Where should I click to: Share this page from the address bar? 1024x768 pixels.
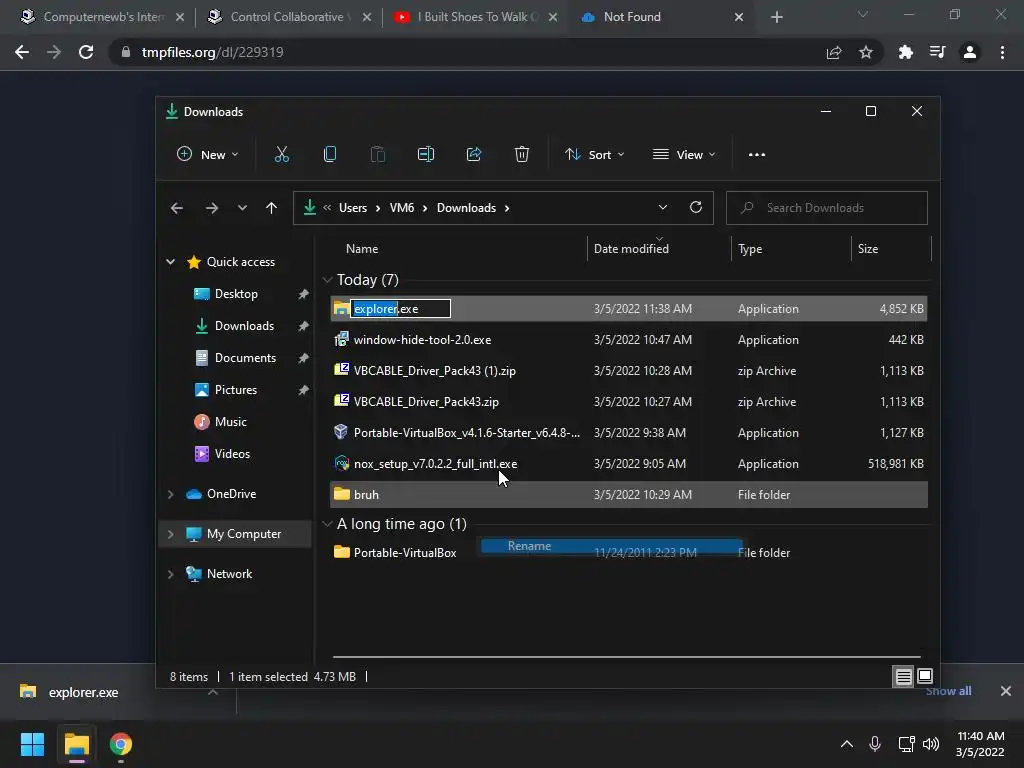(x=834, y=52)
